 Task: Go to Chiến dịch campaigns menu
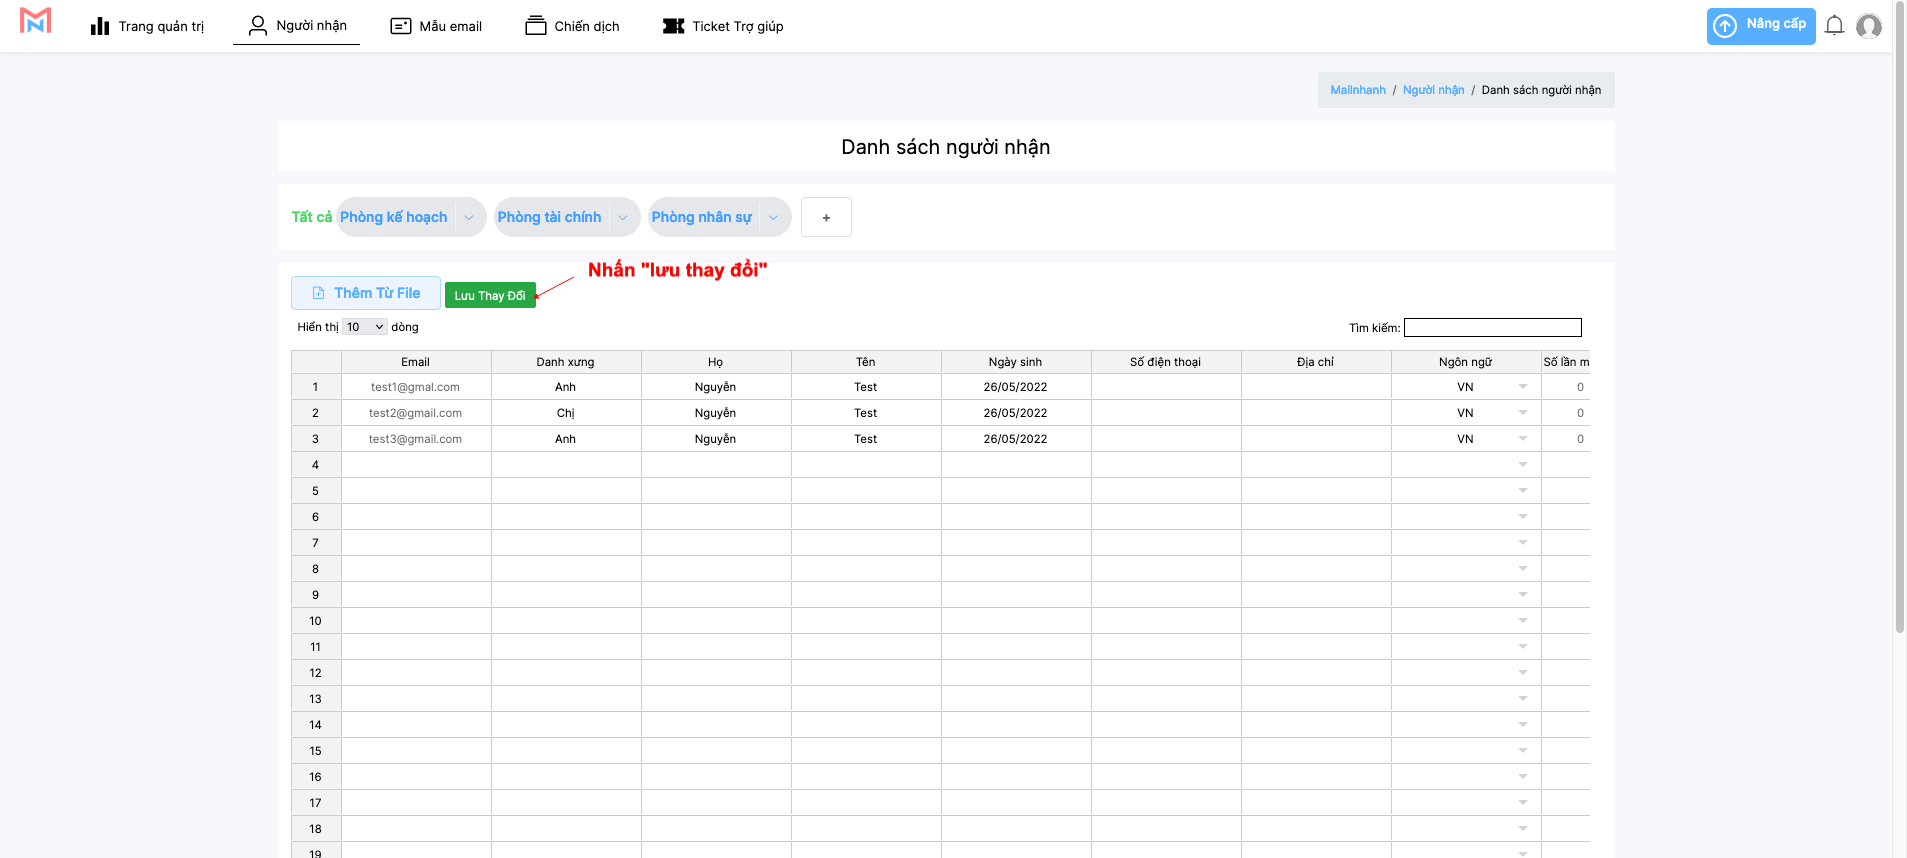click(572, 26)
